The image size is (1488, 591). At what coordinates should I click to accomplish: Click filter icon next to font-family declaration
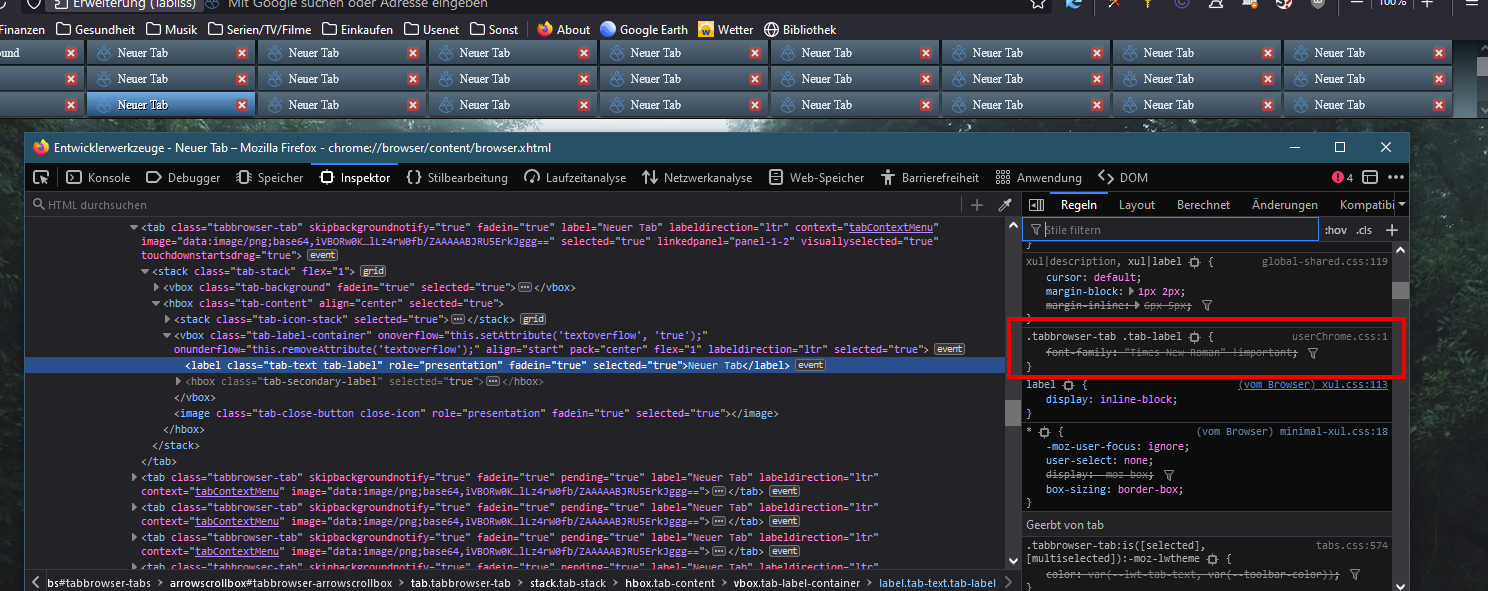pyautogui.click(x=1313, y=353)
